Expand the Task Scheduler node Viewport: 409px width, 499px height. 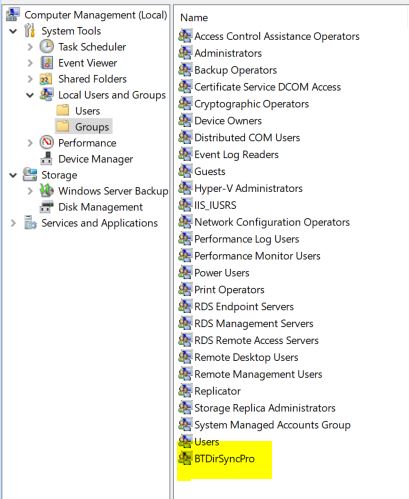pos(30,47)
